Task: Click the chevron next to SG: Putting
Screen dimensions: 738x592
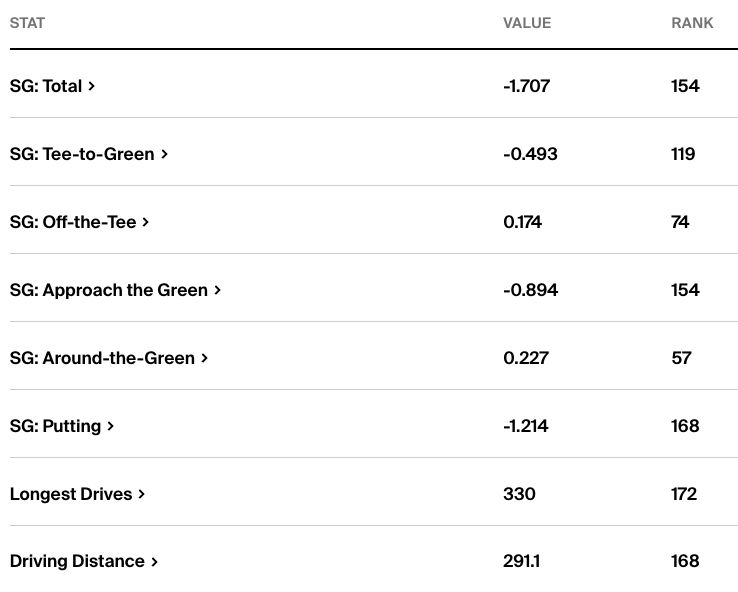Action: click(111, 426)
